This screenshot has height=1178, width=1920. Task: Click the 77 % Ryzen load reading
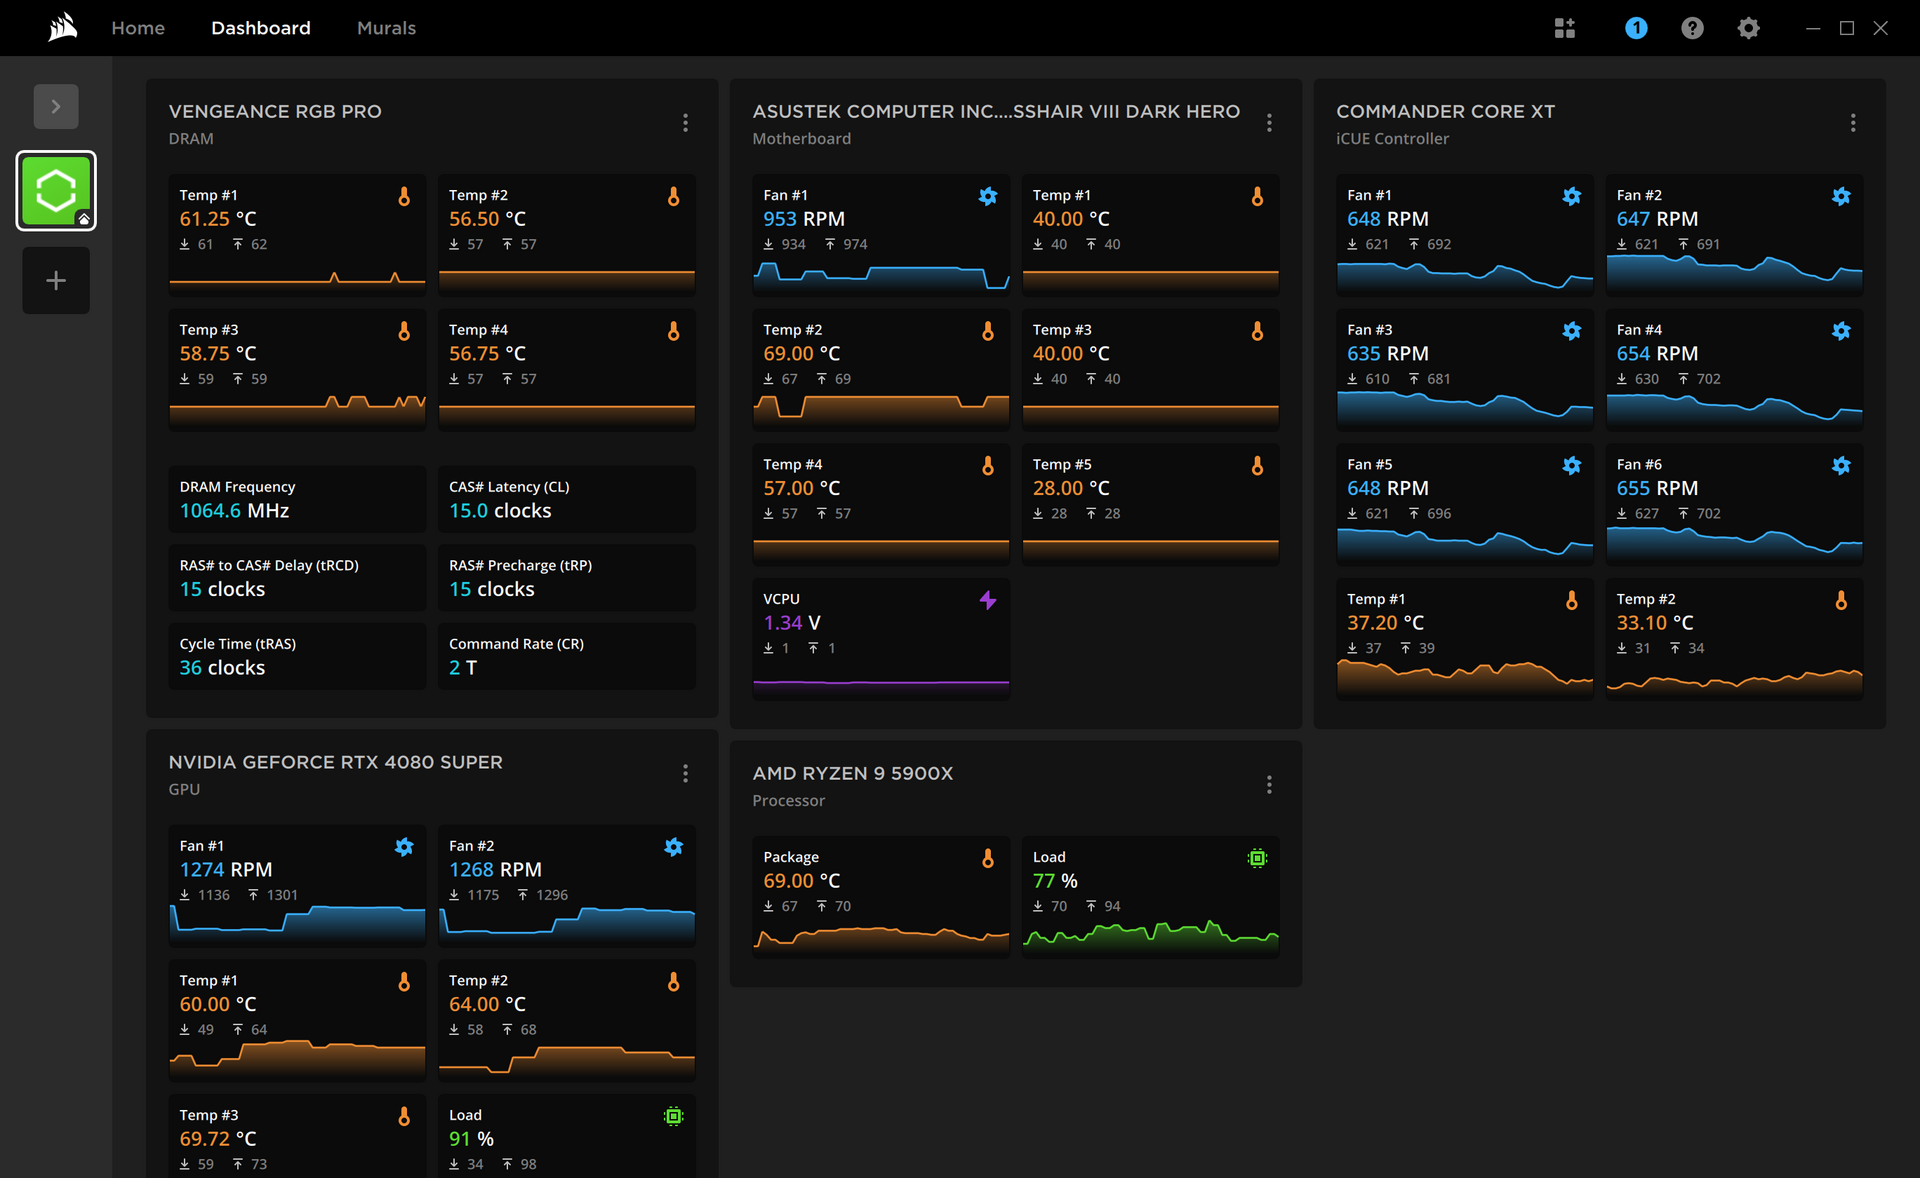1055,881
